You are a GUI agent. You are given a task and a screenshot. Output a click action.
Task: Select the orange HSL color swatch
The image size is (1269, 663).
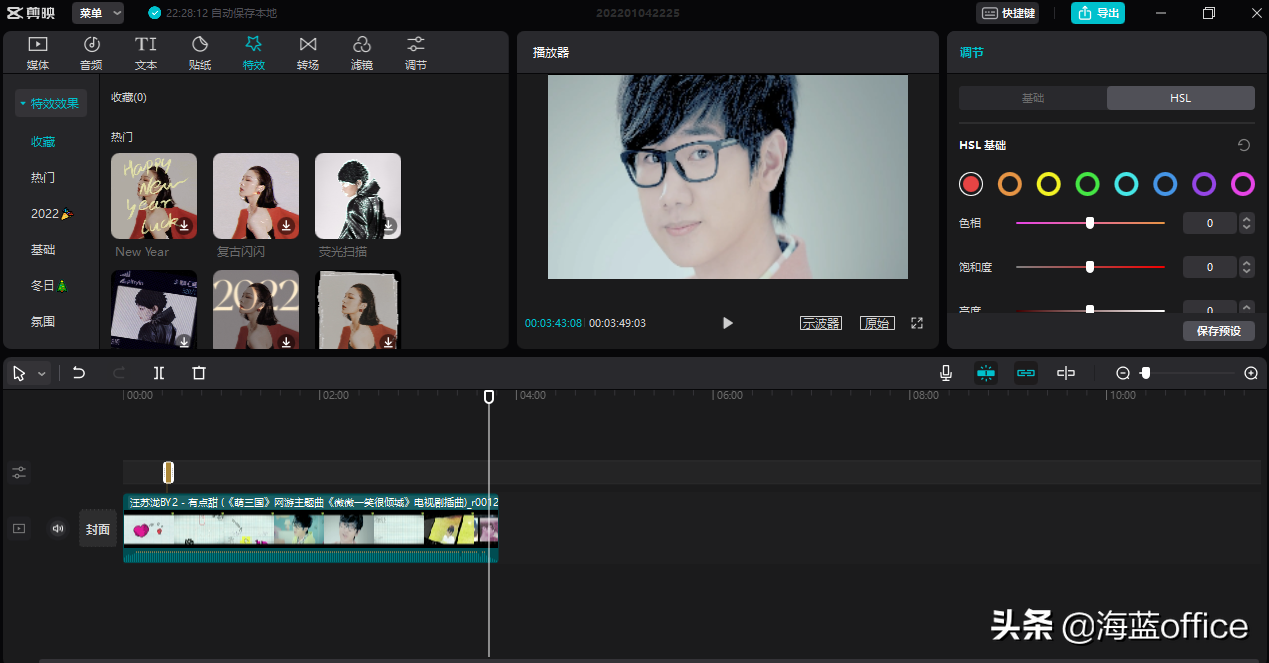point(1010,184)
